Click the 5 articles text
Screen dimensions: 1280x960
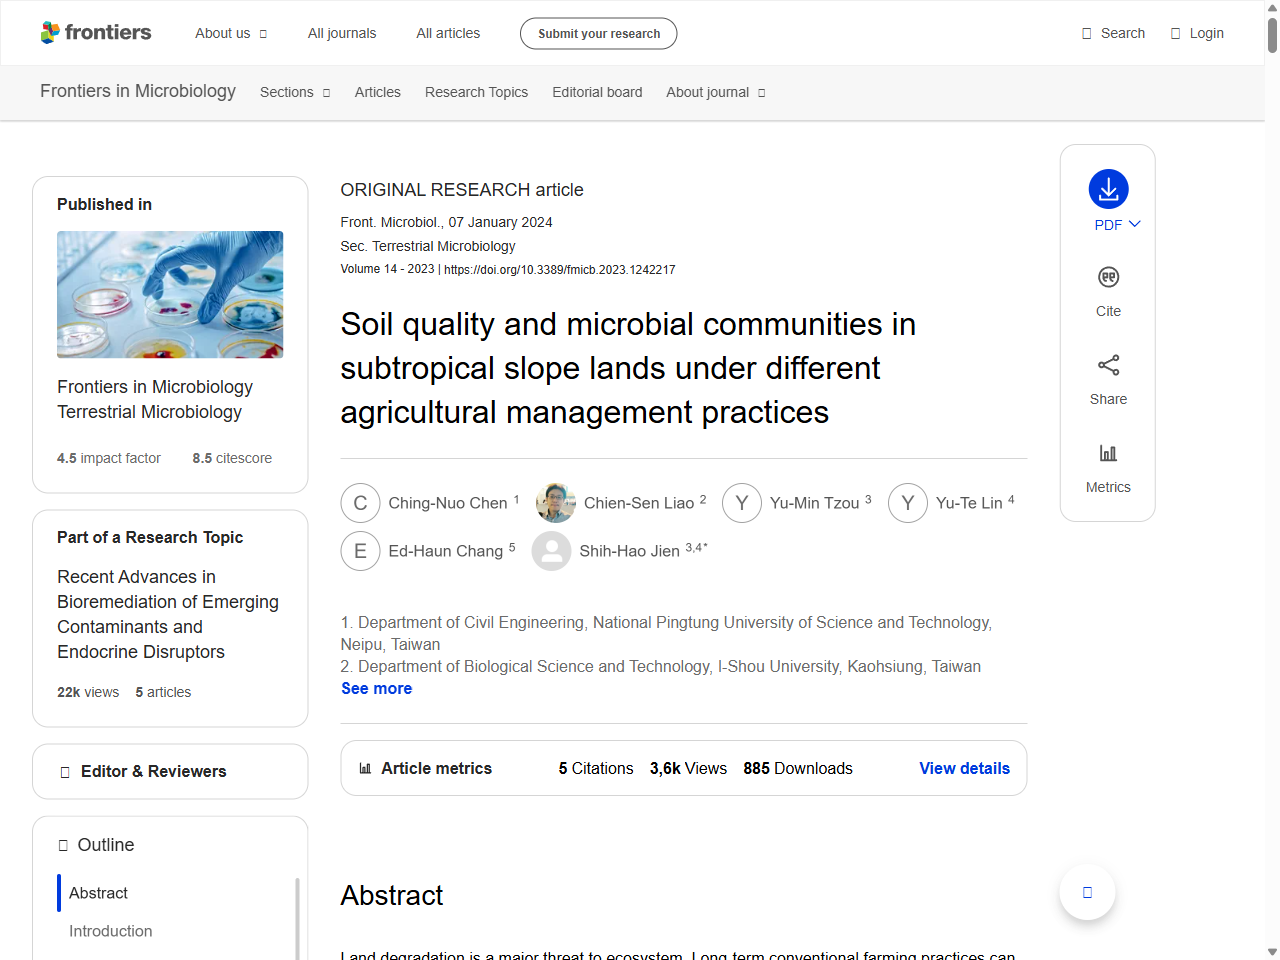[163, 692]
